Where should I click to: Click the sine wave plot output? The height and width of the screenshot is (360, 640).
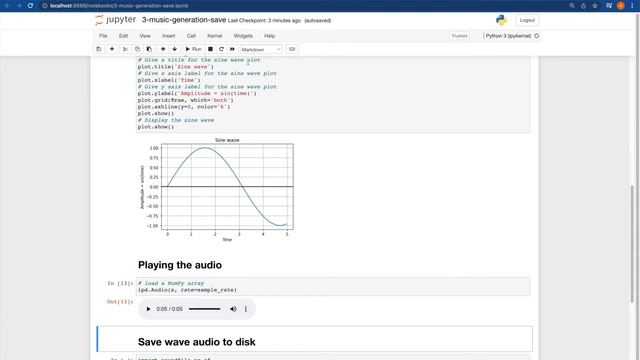point(217,190)
